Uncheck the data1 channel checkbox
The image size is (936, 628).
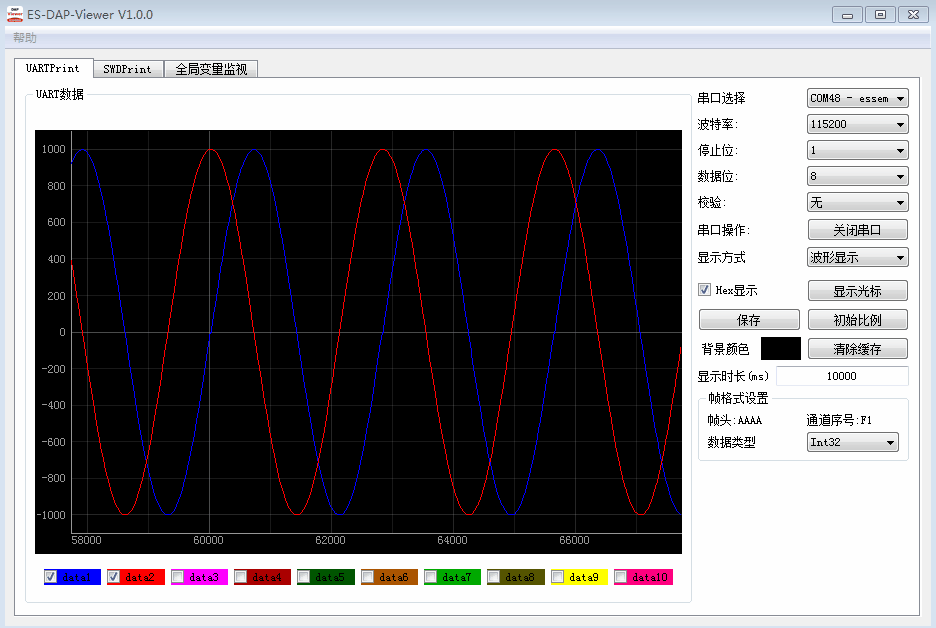(x=51, y=577)
